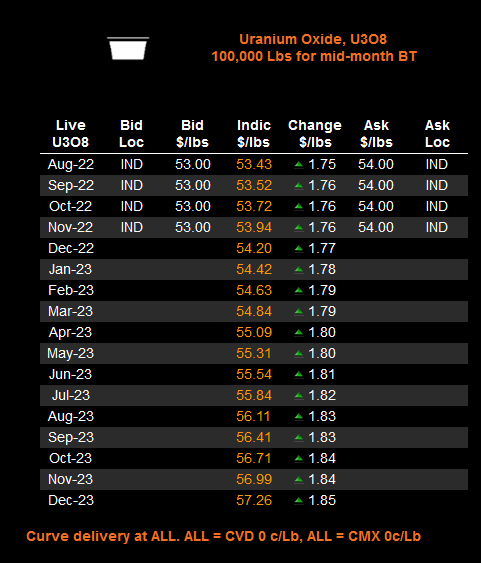Click the green up arrow in Jul-23 row
This screenshot has height=563, width=481.
coord(299,396)
